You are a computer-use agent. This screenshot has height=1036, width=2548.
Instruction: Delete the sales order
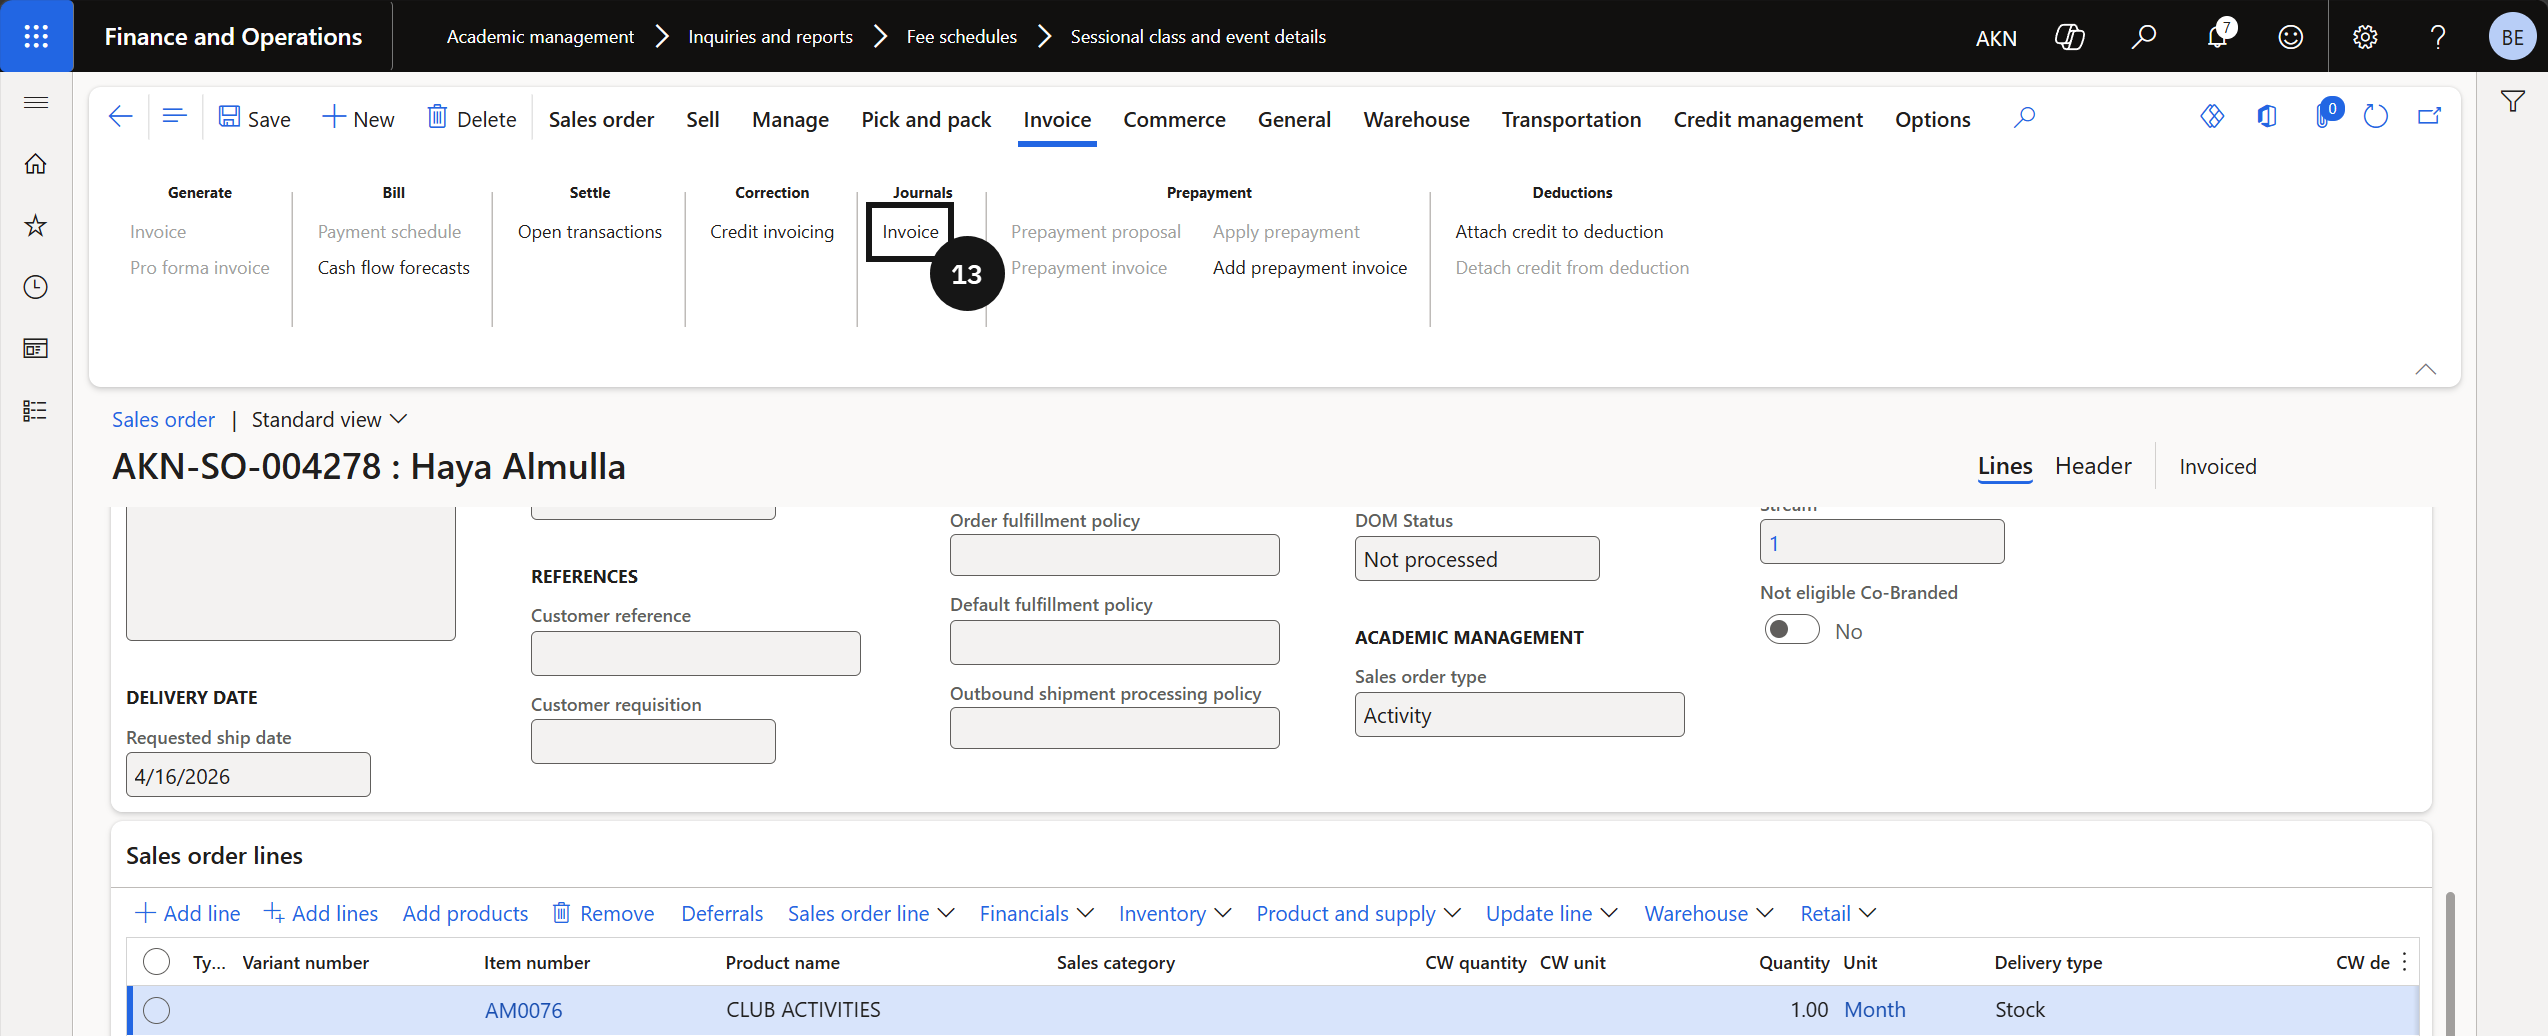coord(471,118)
